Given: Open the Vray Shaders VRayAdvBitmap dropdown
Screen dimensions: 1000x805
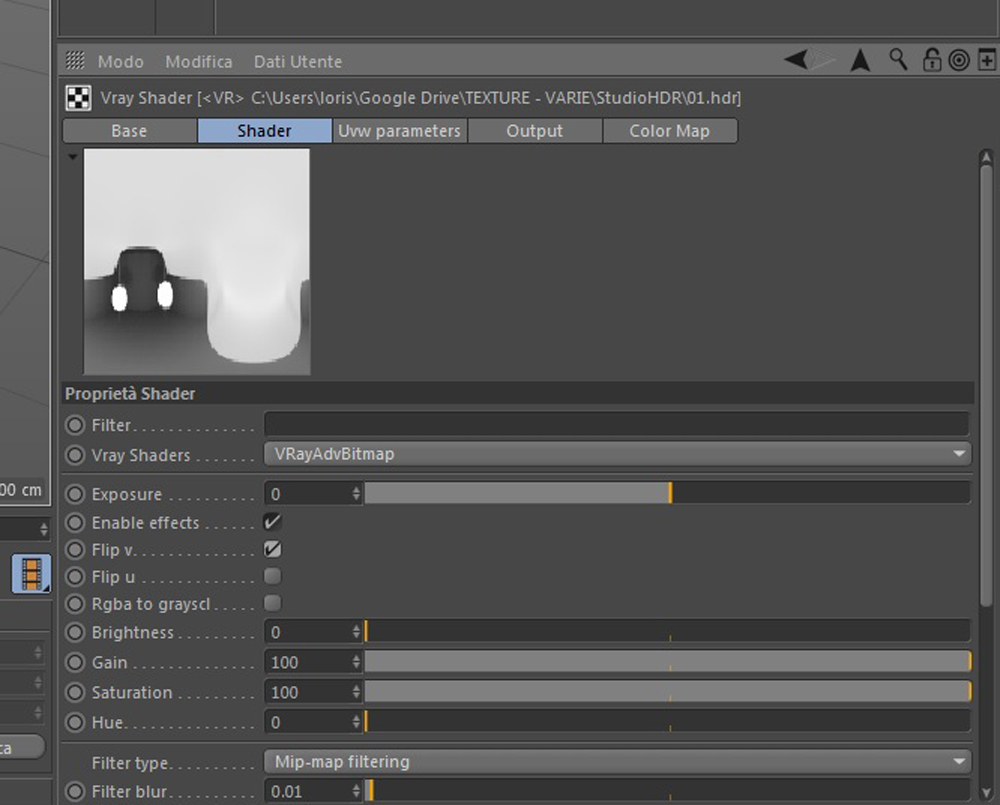Looking at the screenshot, I should point(617,454).
